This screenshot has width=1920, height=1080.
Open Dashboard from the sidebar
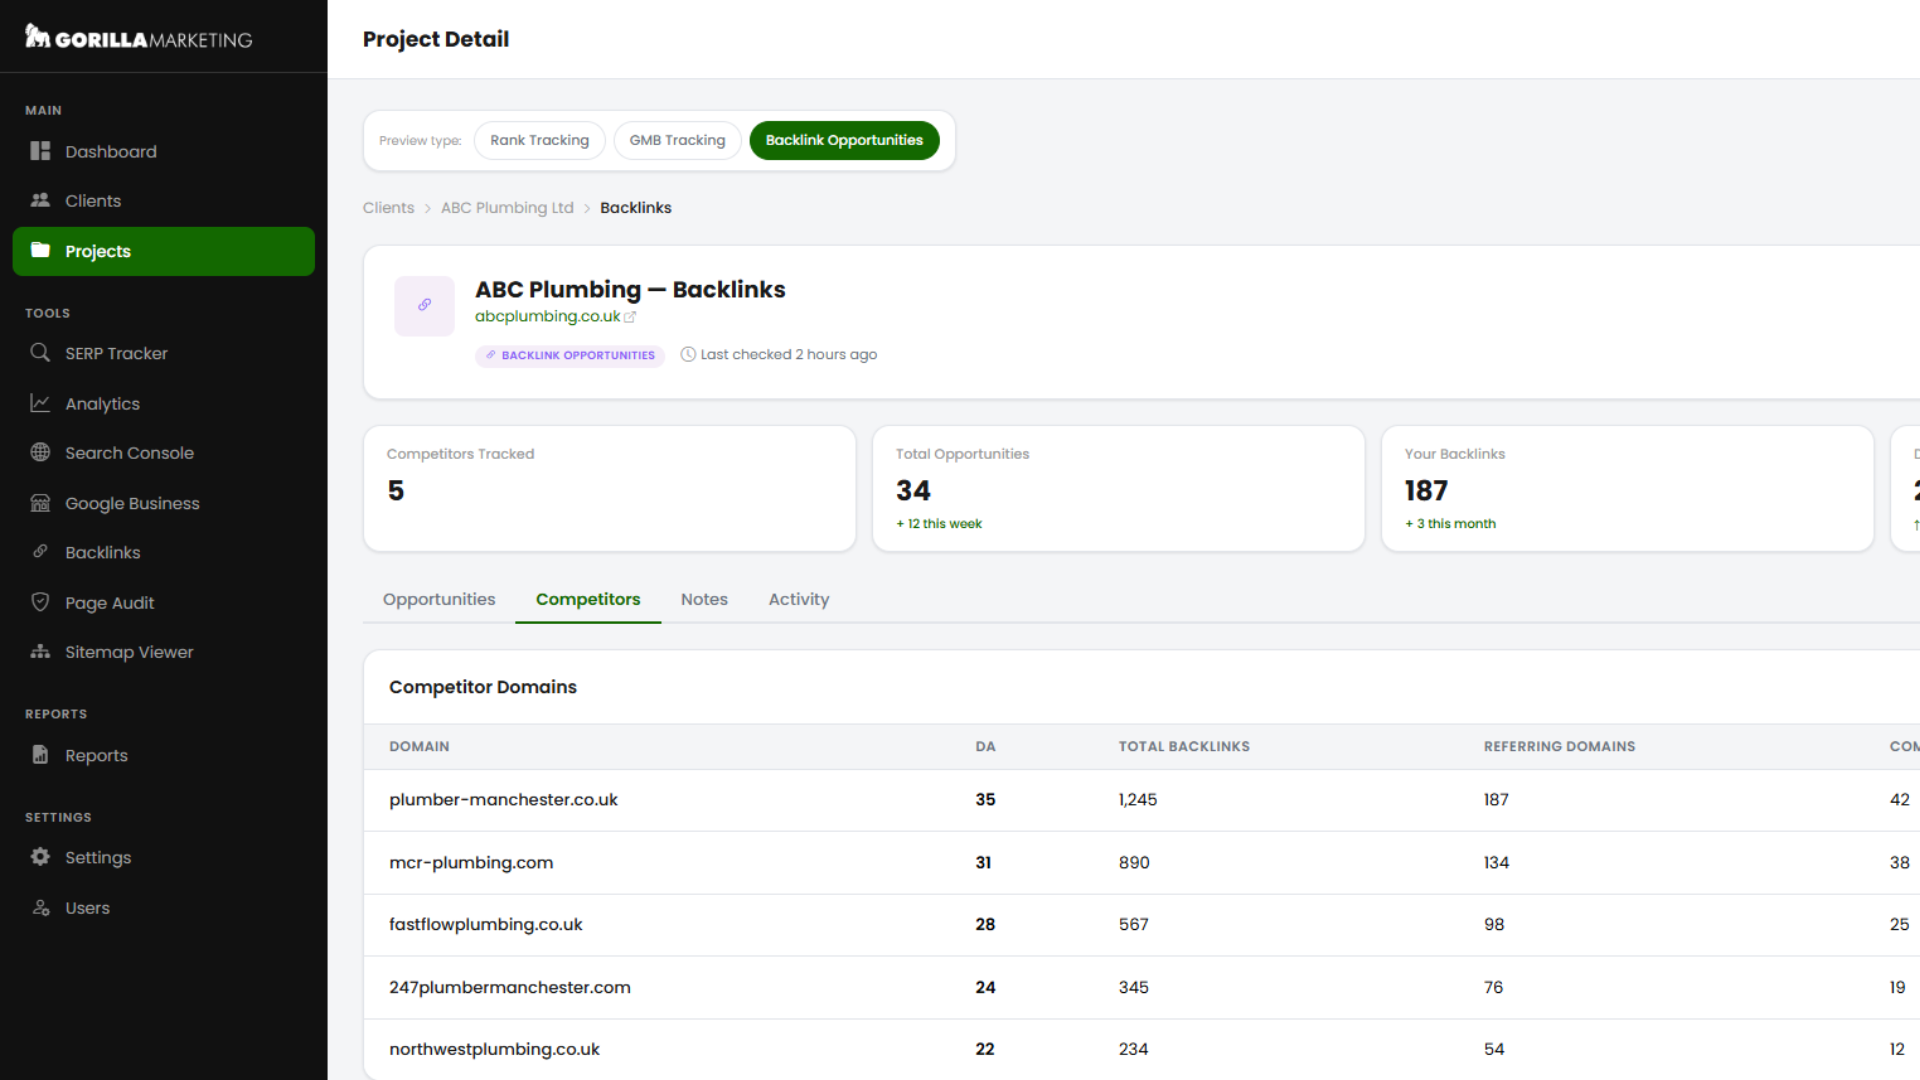(x=163, y=151)
